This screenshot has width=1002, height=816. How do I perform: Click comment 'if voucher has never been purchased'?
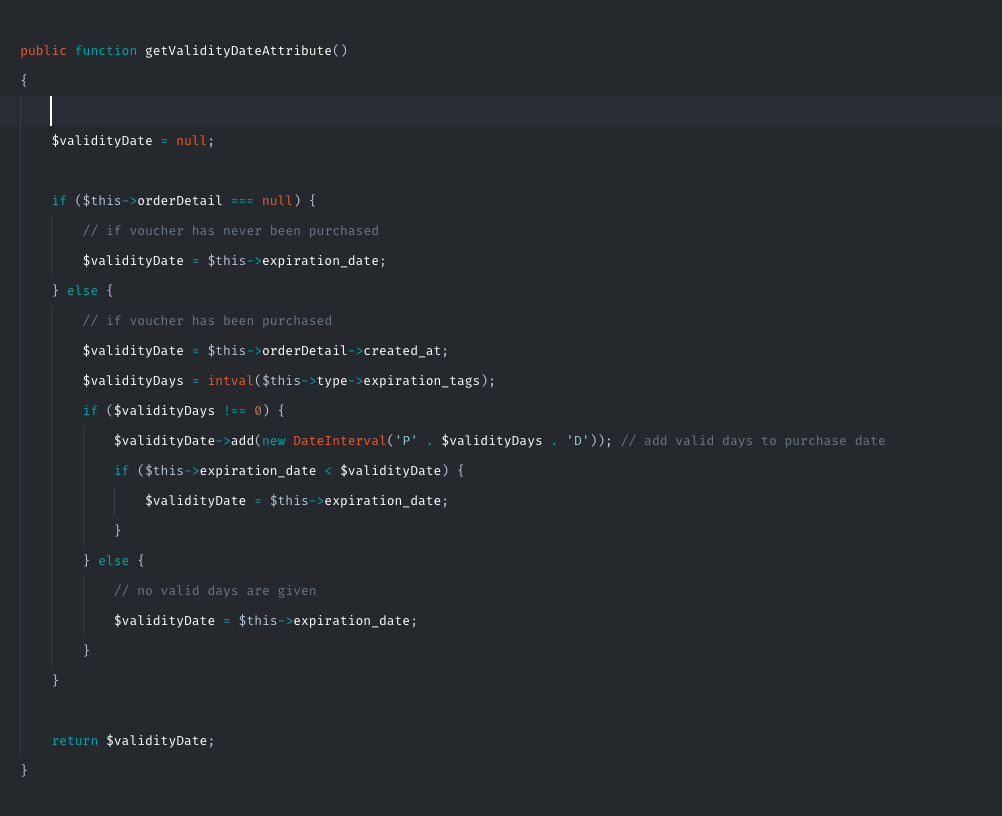pos(231,231)
